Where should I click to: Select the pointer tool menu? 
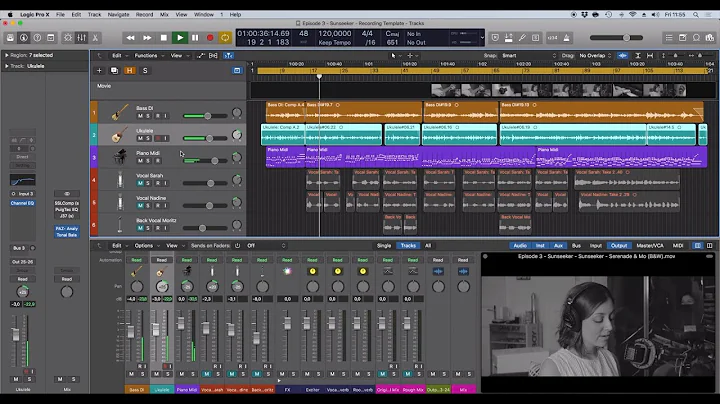click(x=395, y=56)
